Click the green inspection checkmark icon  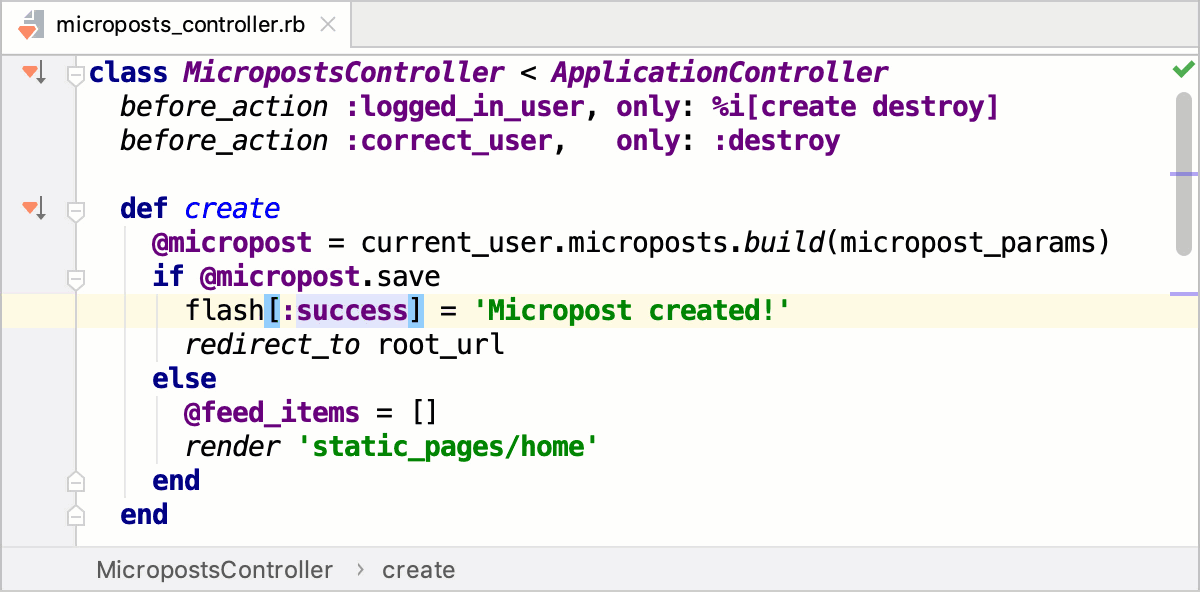[x=1183, y=70]
